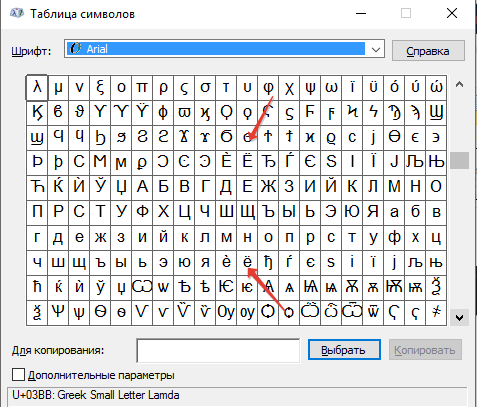
Task: Select the Cyrillic small д cell
Action: [x=58, y=238]
